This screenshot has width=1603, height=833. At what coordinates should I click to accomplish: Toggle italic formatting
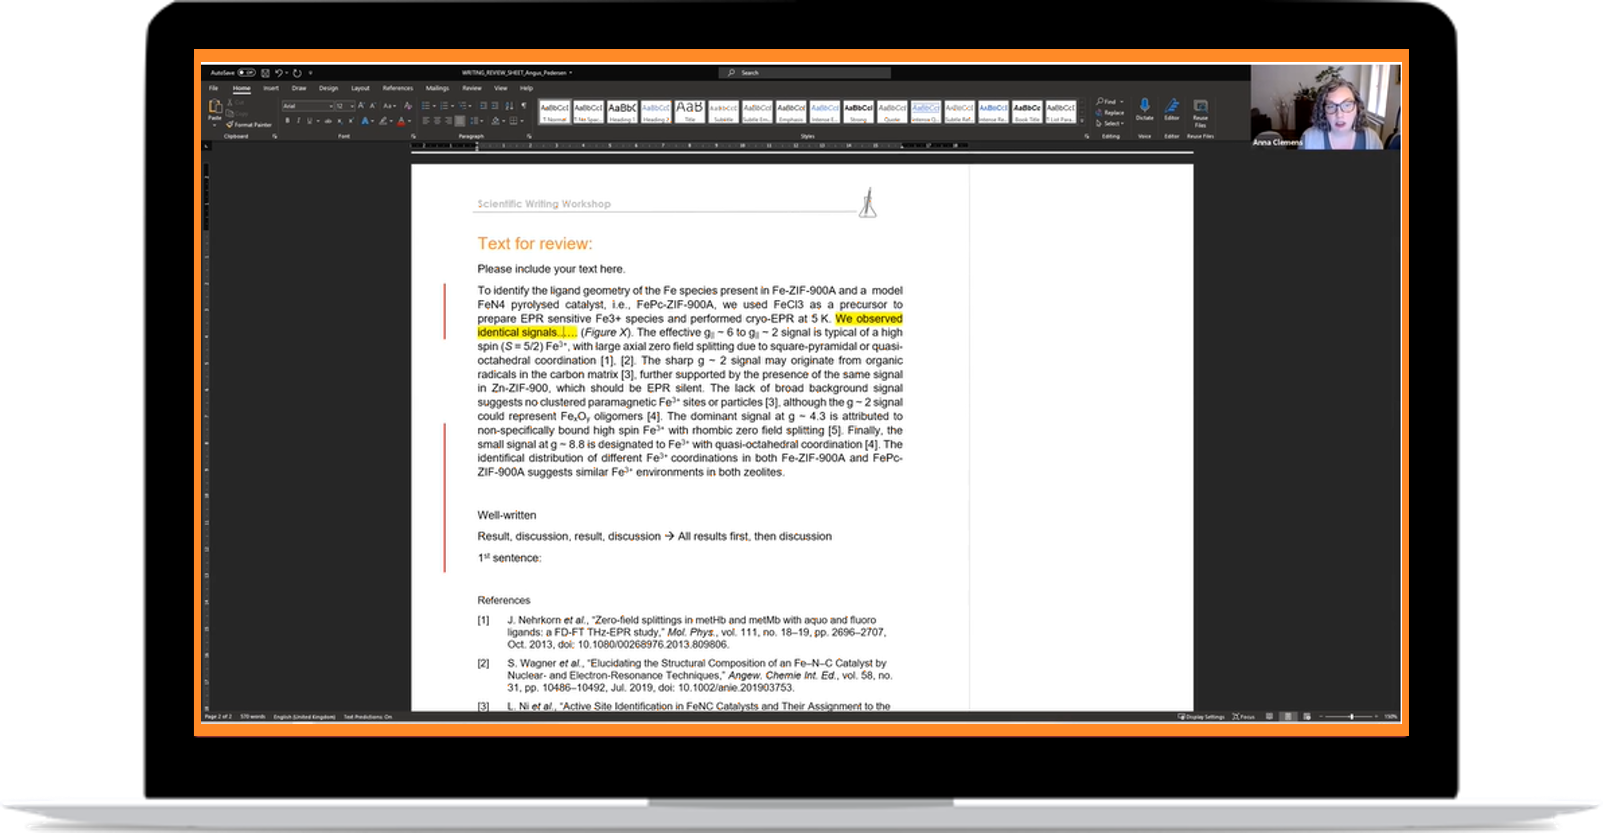click(x=298, y=121)
